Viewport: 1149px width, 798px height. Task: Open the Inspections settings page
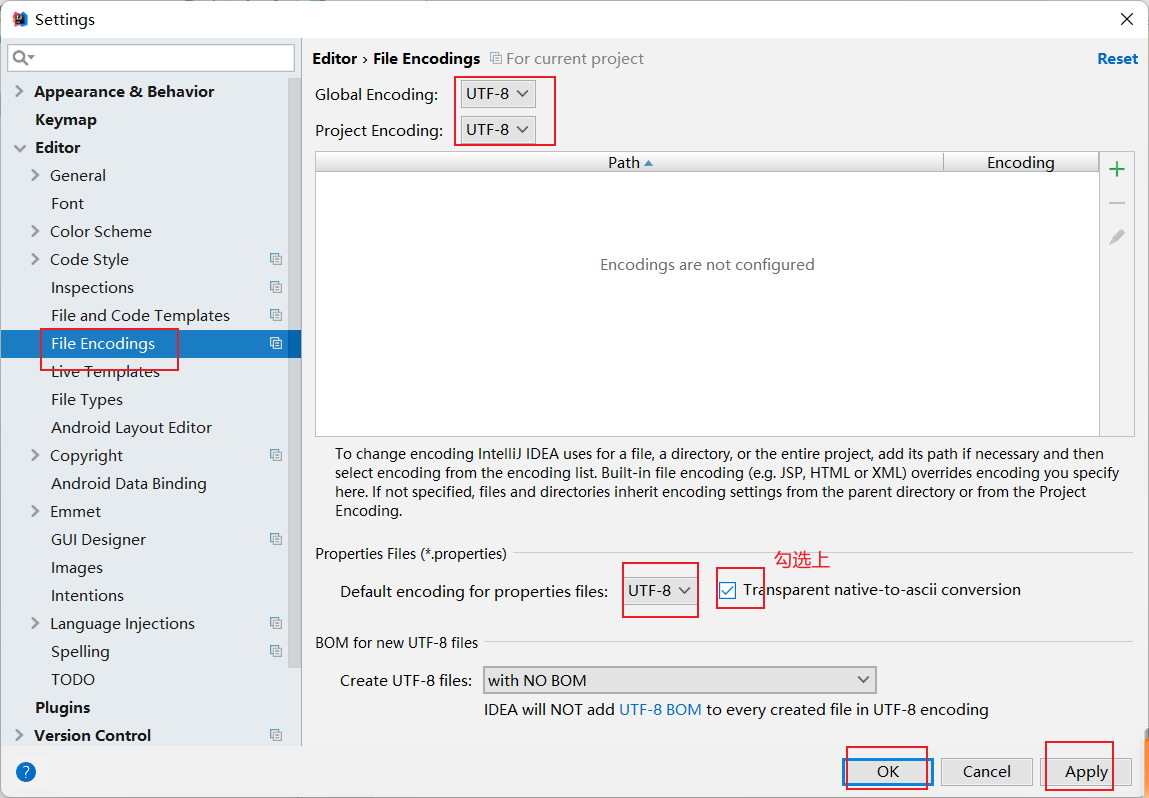(x=92, y=287)
